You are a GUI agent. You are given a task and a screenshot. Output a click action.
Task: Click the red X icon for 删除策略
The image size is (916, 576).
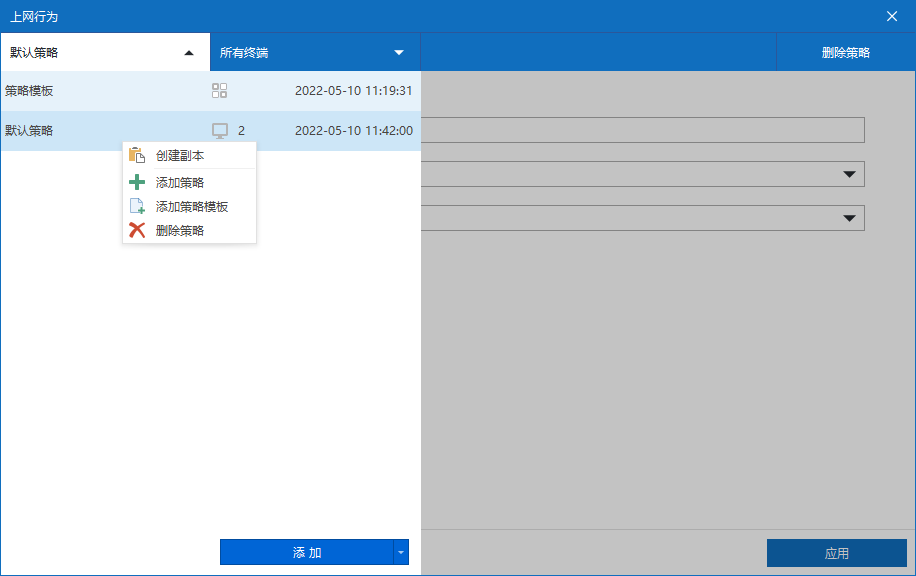(x=137, y=230)
